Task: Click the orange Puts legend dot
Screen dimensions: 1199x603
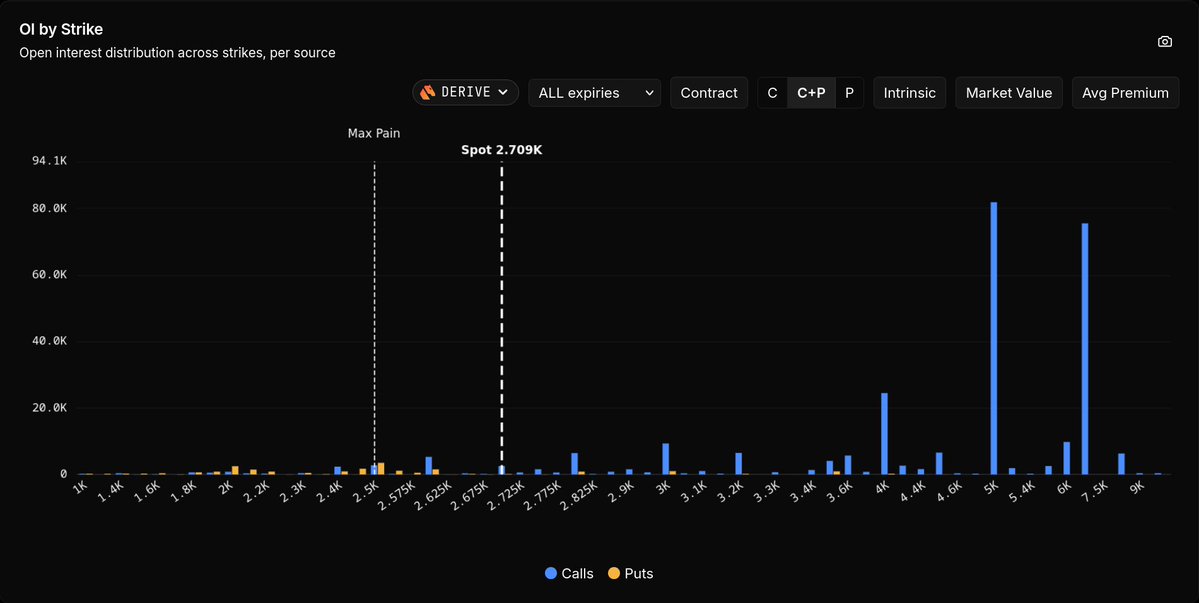Action: tap(613, 573)
